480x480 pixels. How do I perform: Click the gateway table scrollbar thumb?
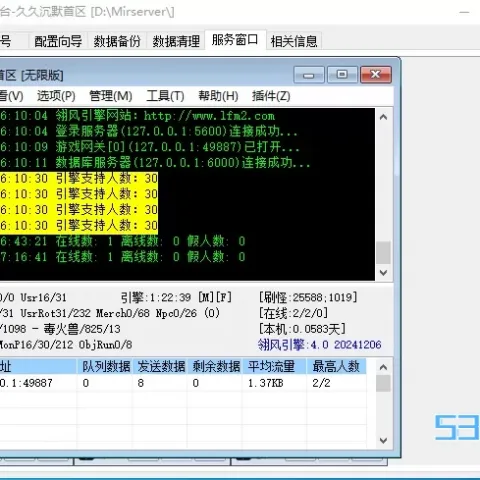coord(383,383)
